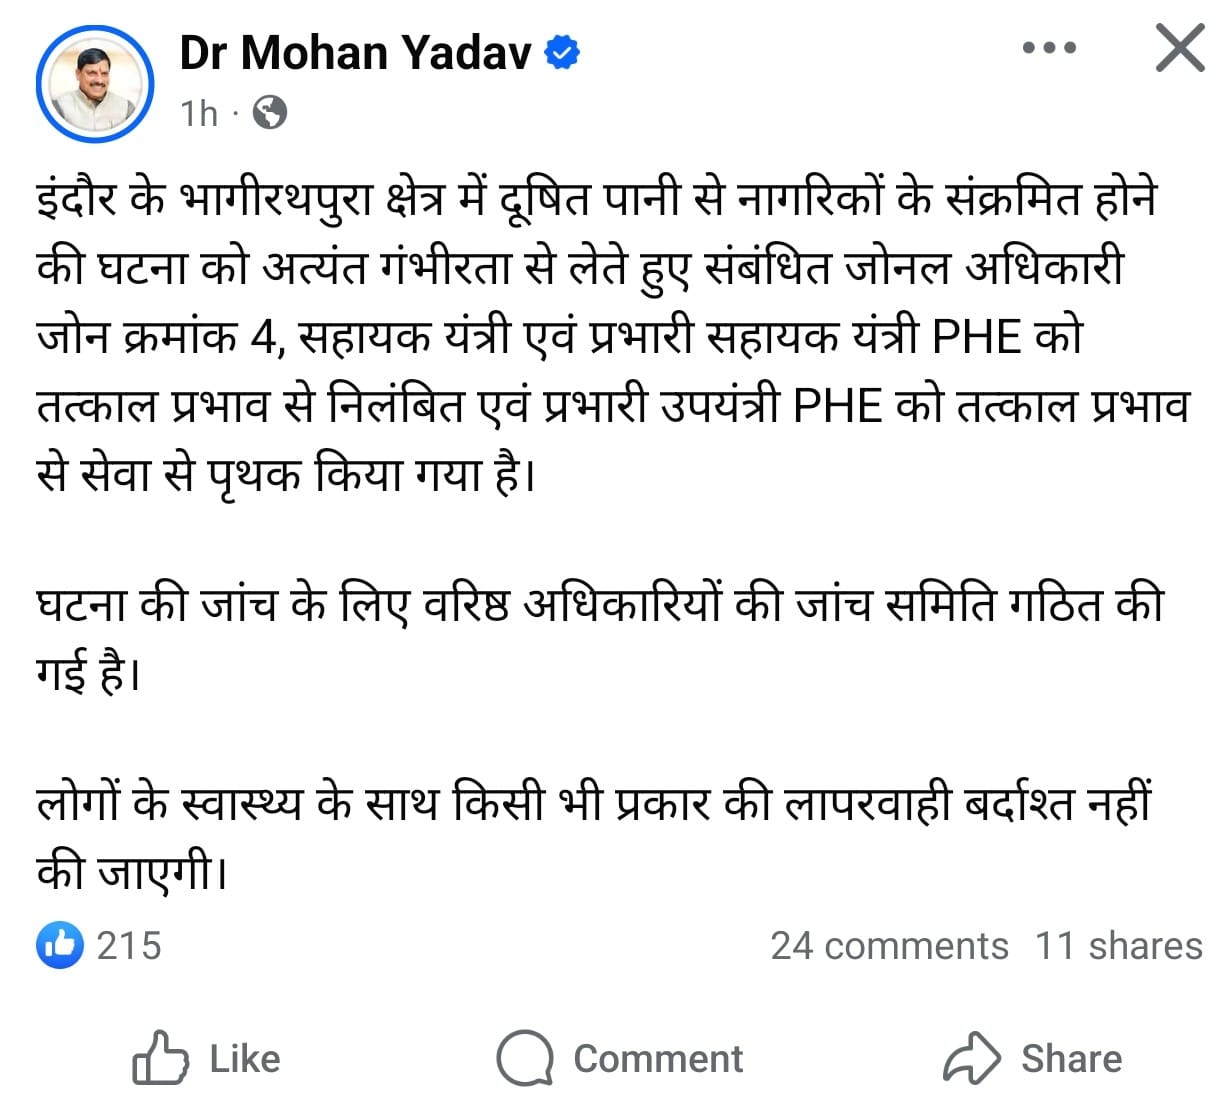The width and height of the screenshot is (1216, 1096).
Task: Click the public globe privacy icon
Action: 270,113
